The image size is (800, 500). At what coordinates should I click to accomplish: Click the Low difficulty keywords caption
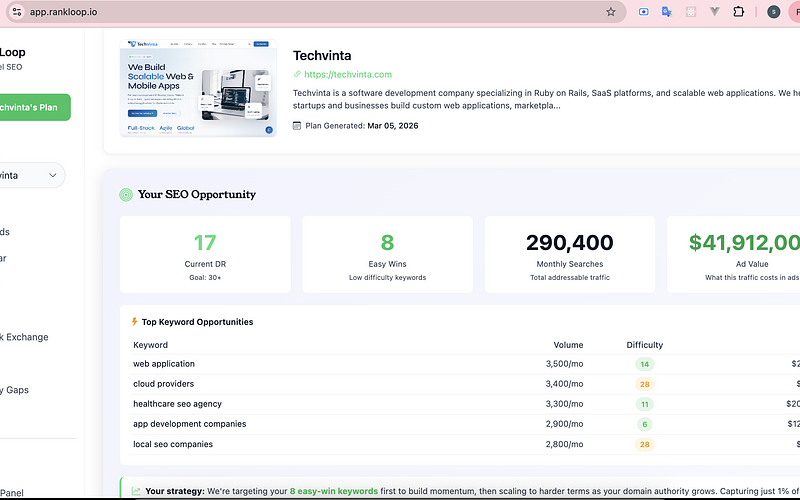[x=387, y=278]
